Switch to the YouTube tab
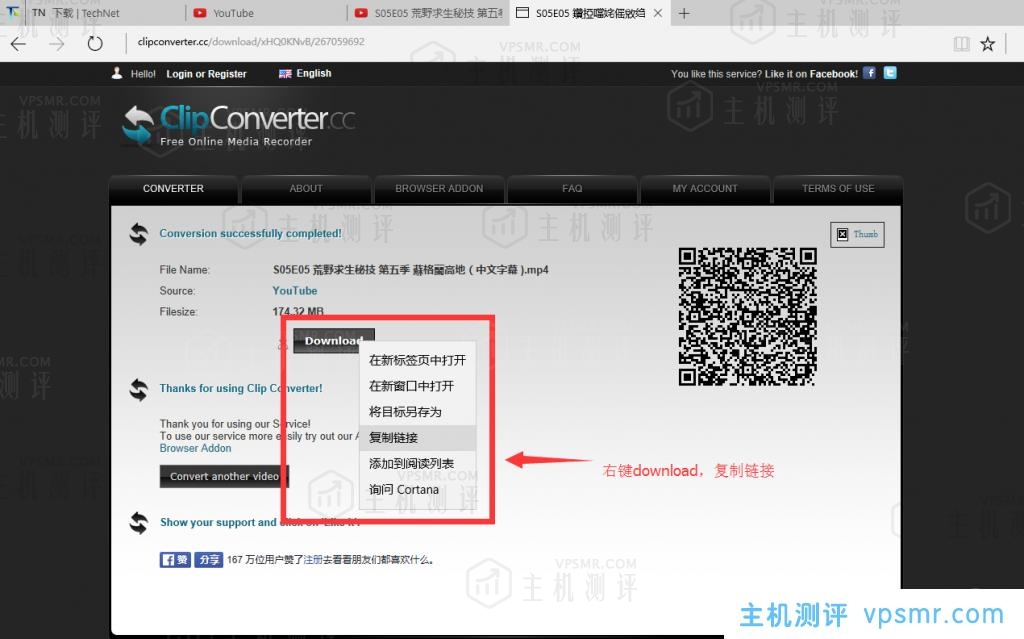Screen dimensions: 1024x639 click(x=266, y=13)
